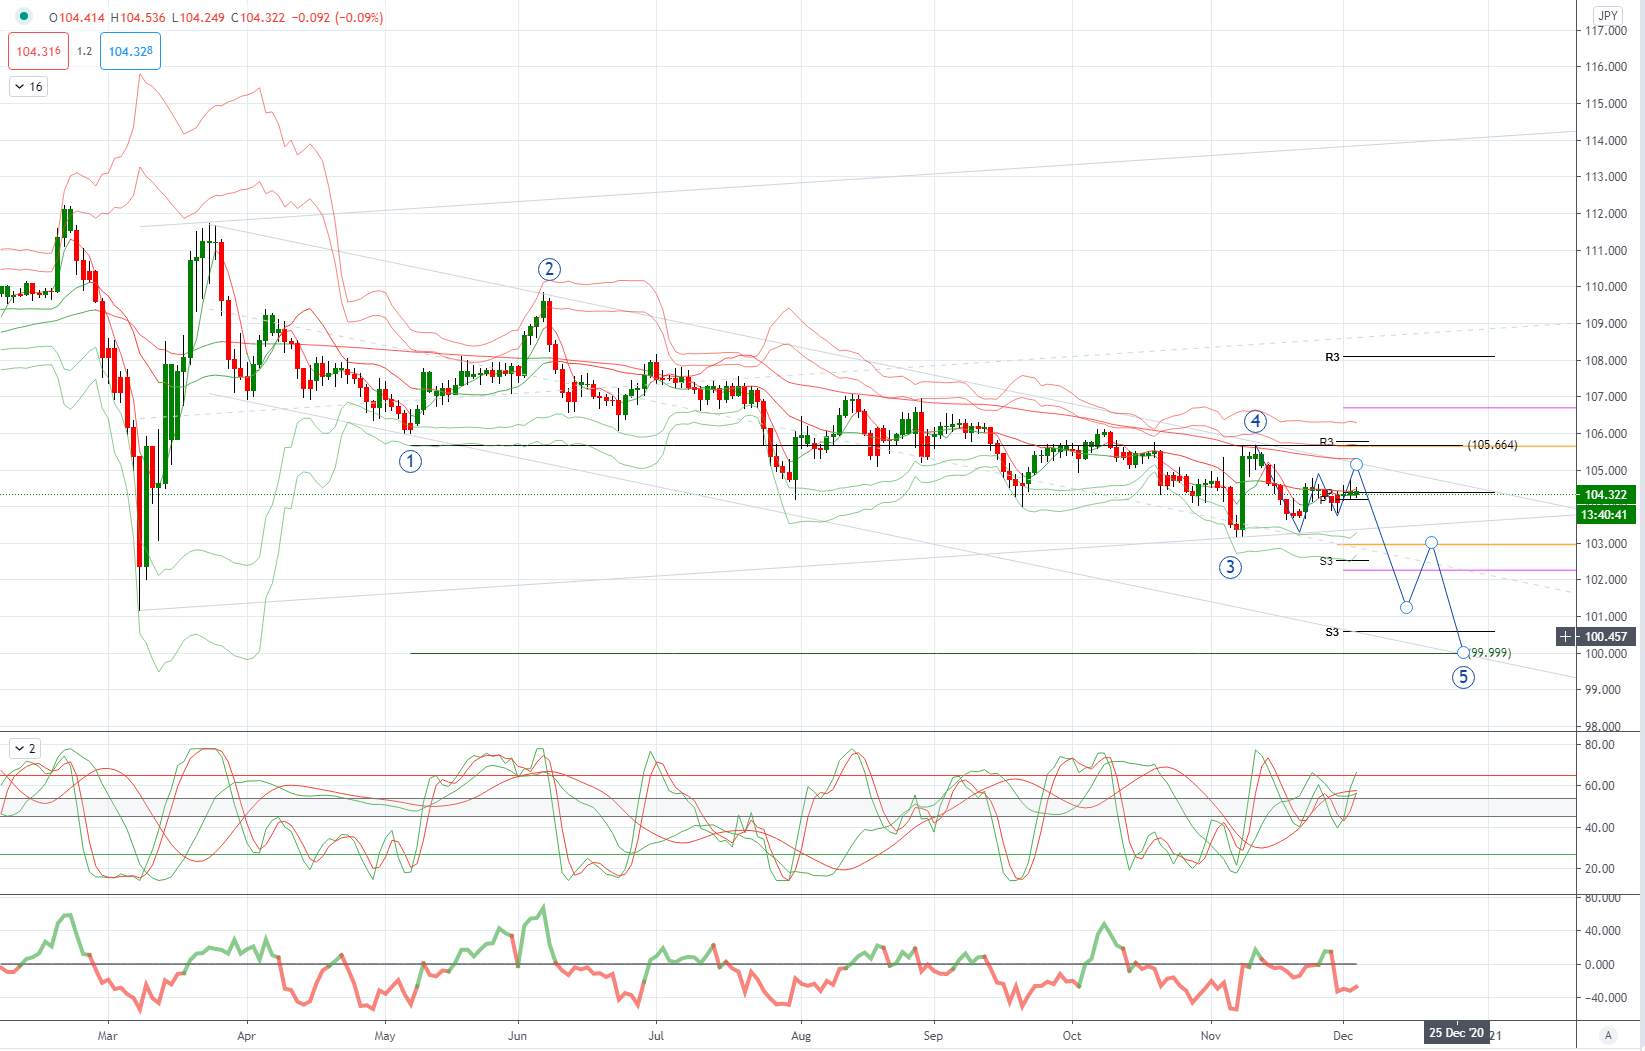Select Elliott wave label 5

tap(1463, 677)
